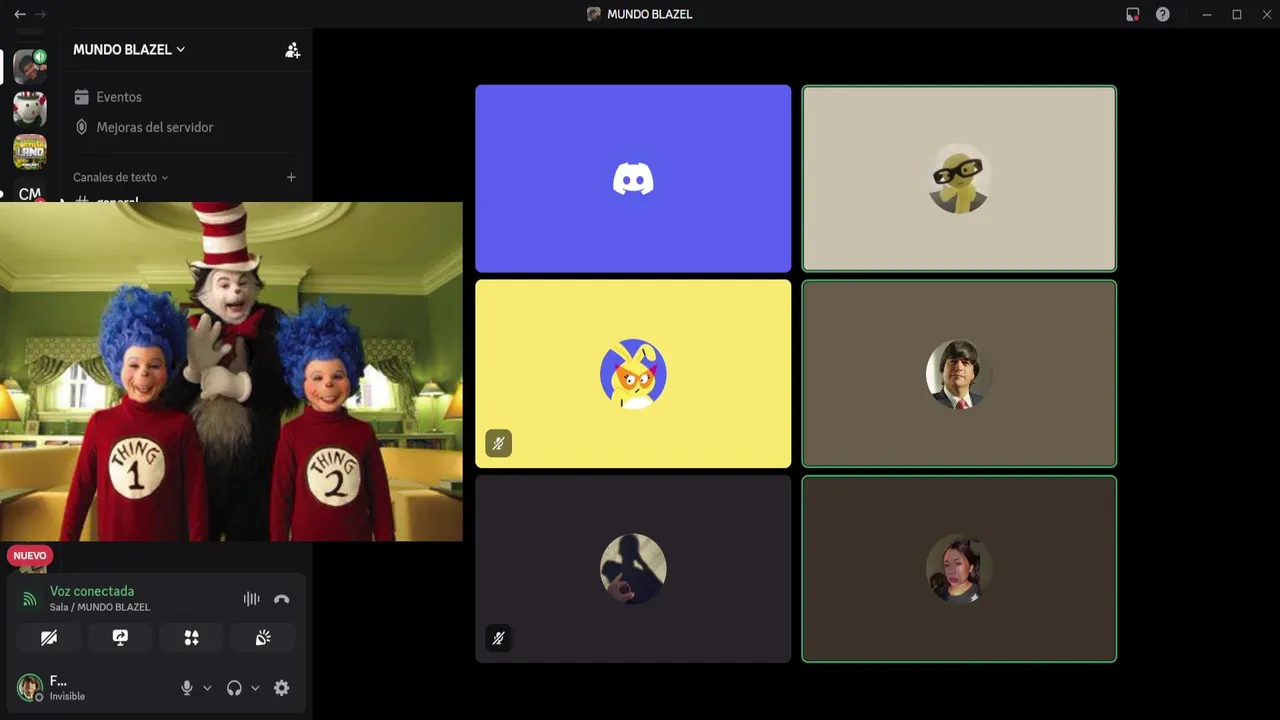
Task: Open the Cat in the Hat video popout
Action: [x=231, y=371]
